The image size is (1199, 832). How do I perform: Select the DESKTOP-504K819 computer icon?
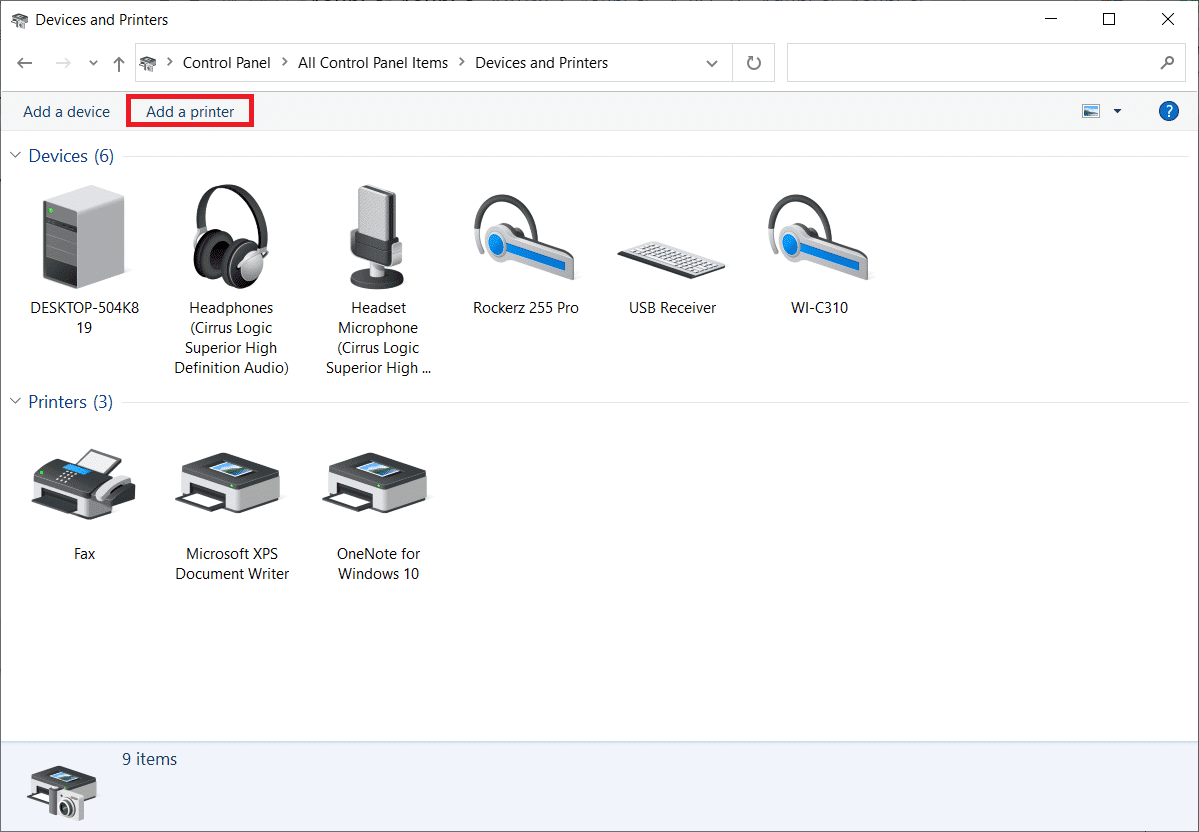(84, 240)
